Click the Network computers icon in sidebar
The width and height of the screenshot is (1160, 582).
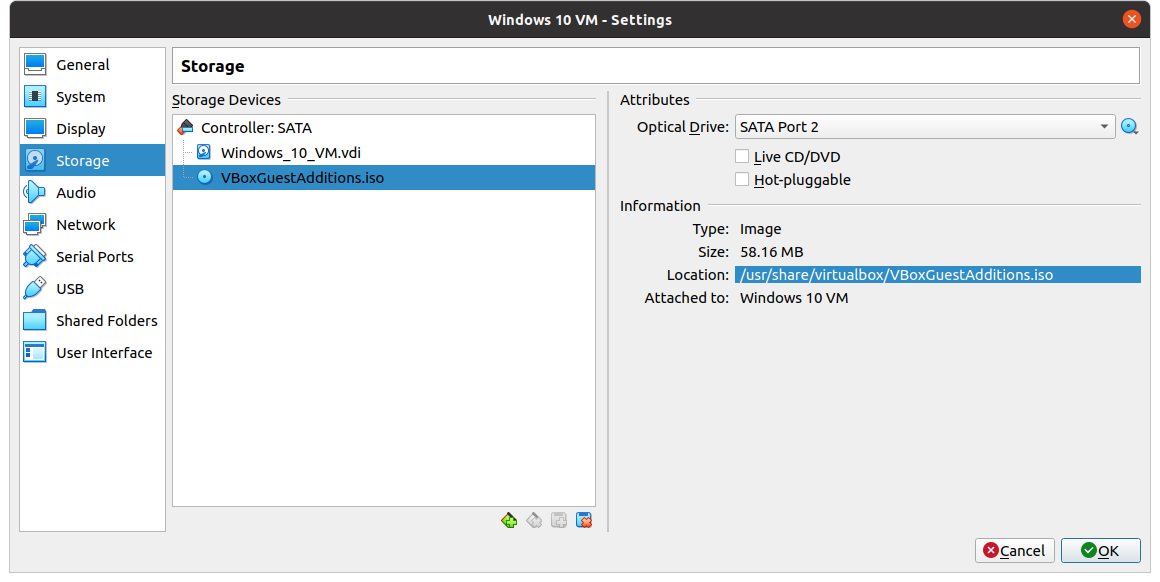tap(35, 225)
